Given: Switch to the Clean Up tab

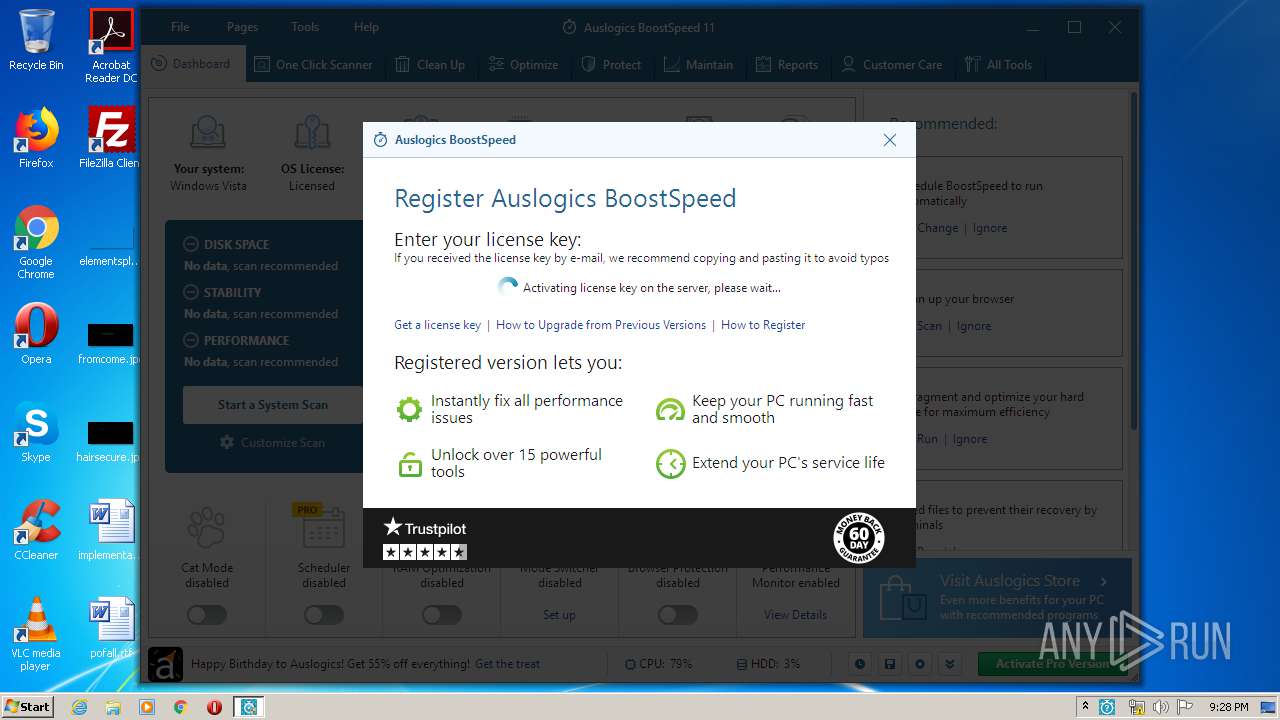Looking at the screenshot, I should [x=430, y=64].
